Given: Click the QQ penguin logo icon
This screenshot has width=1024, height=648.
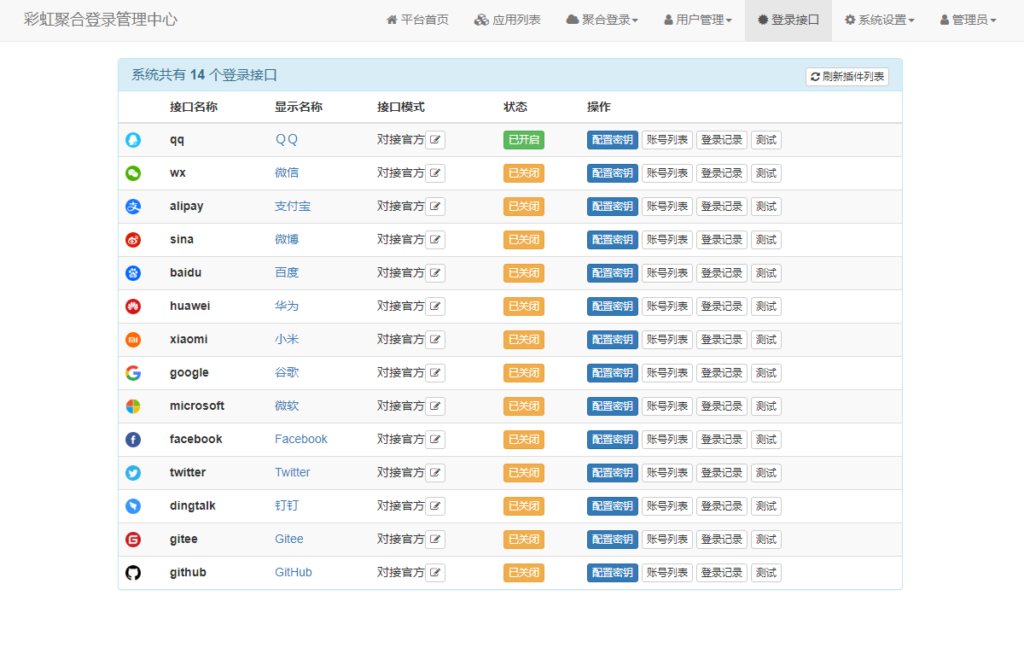Looking at the screenshot, I should tap(133, 140).
